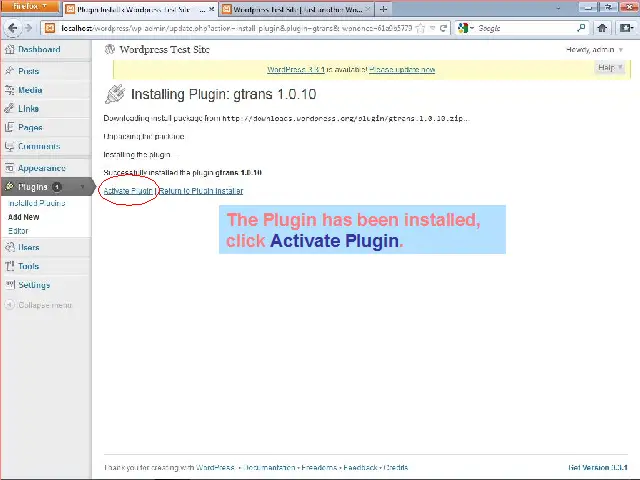Open the list all tabs dropdown arrow
640x480 pixels.
[558, 8]
